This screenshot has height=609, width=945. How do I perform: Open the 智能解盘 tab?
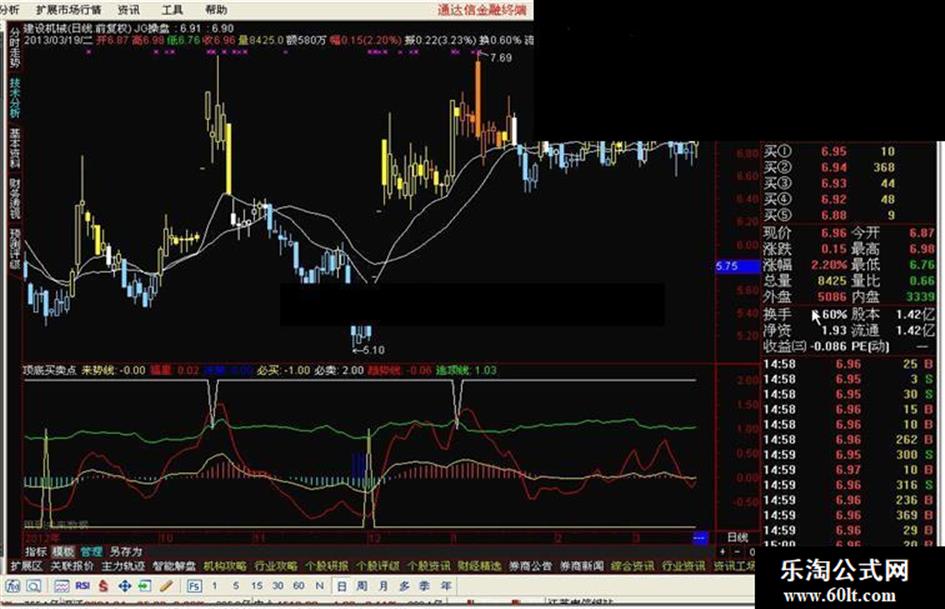tap(174, 566)
